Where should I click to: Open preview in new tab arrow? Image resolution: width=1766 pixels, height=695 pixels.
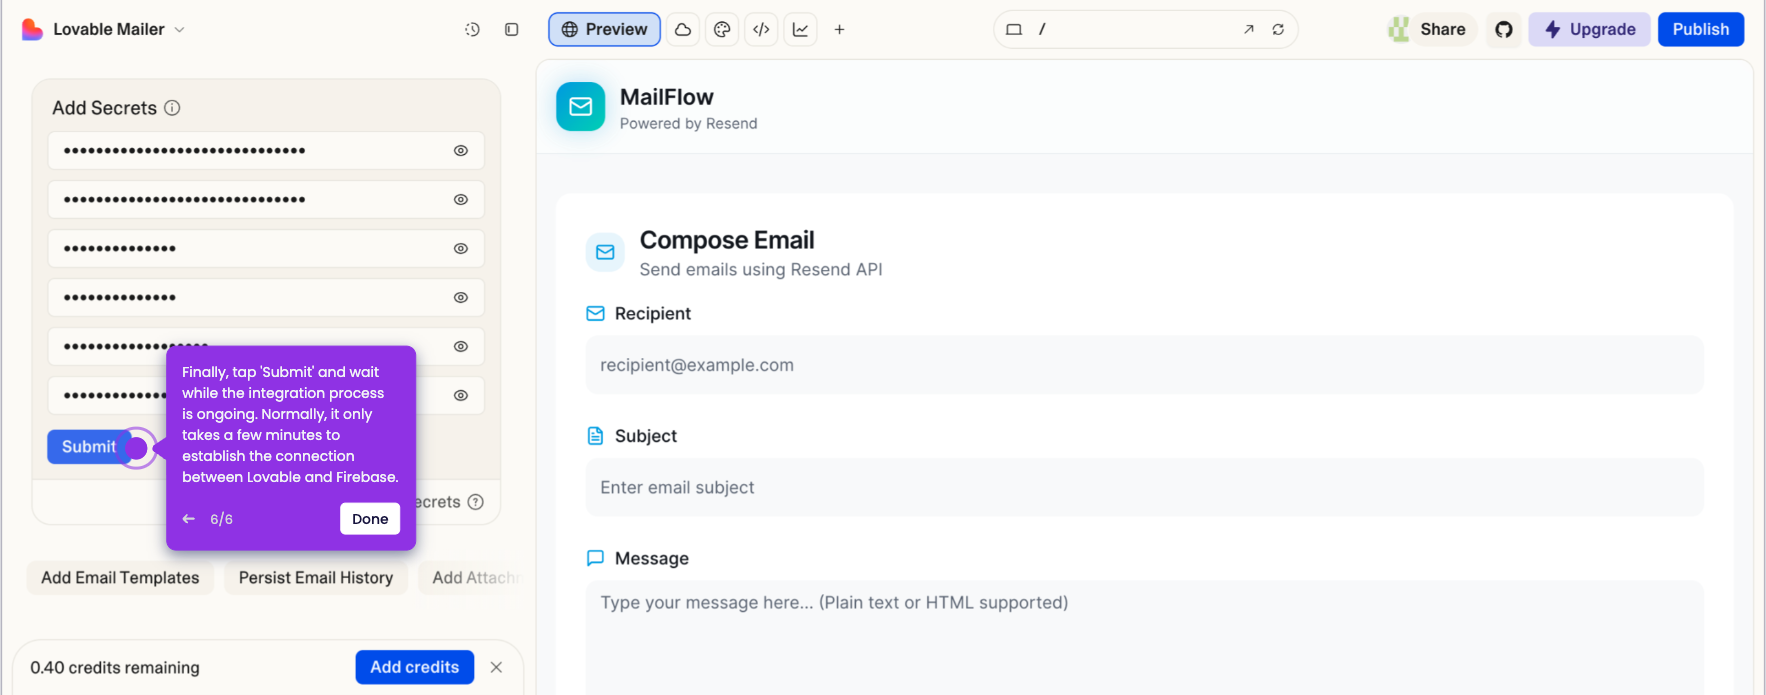[1249, 30]
